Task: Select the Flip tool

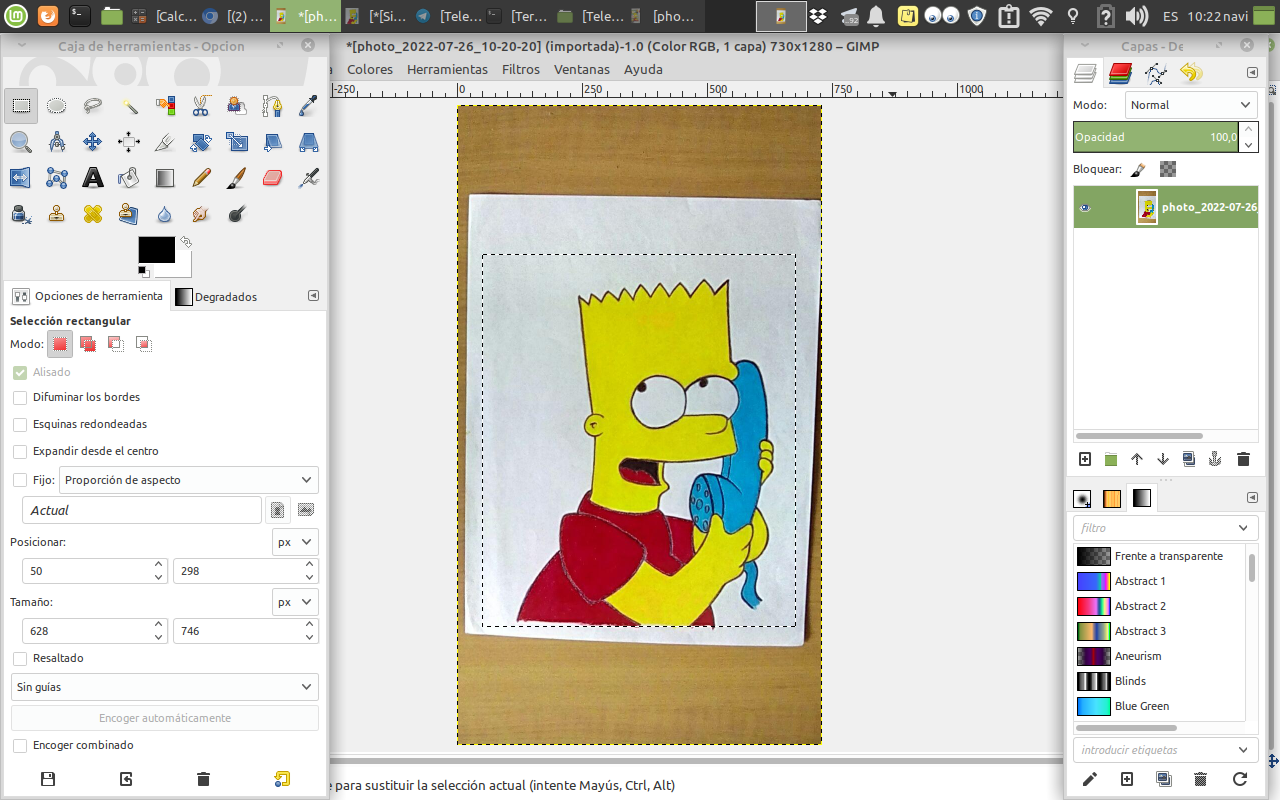Action: [x=21, y=177]
